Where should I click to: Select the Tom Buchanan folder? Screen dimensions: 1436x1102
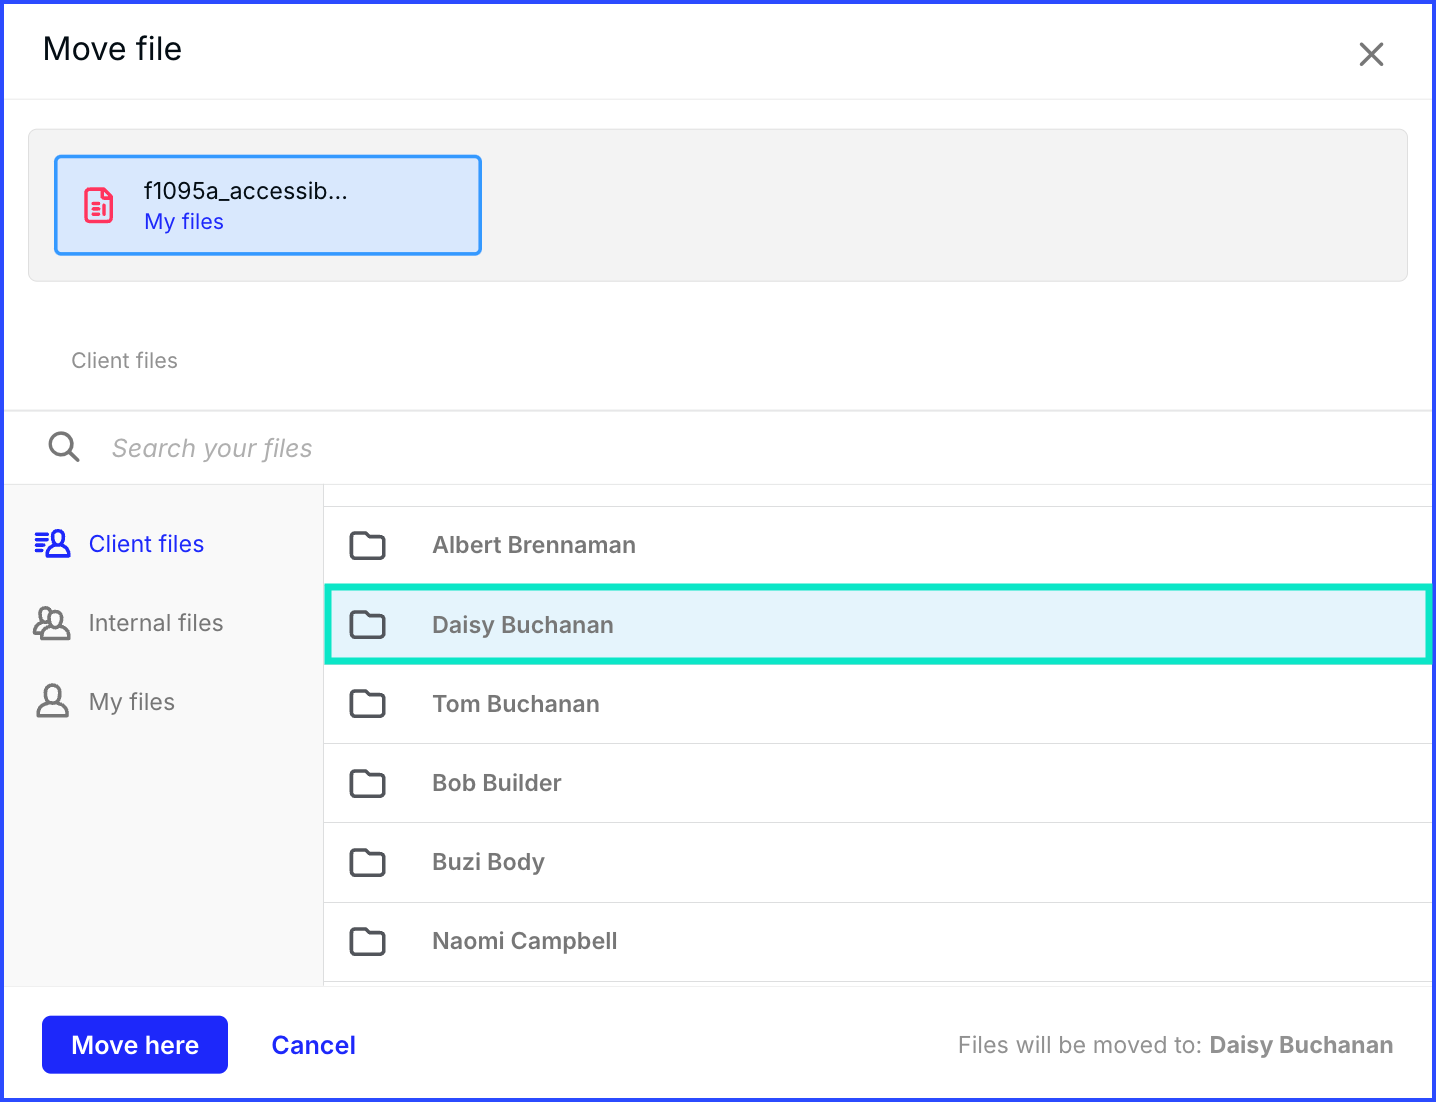click(879, 704)
